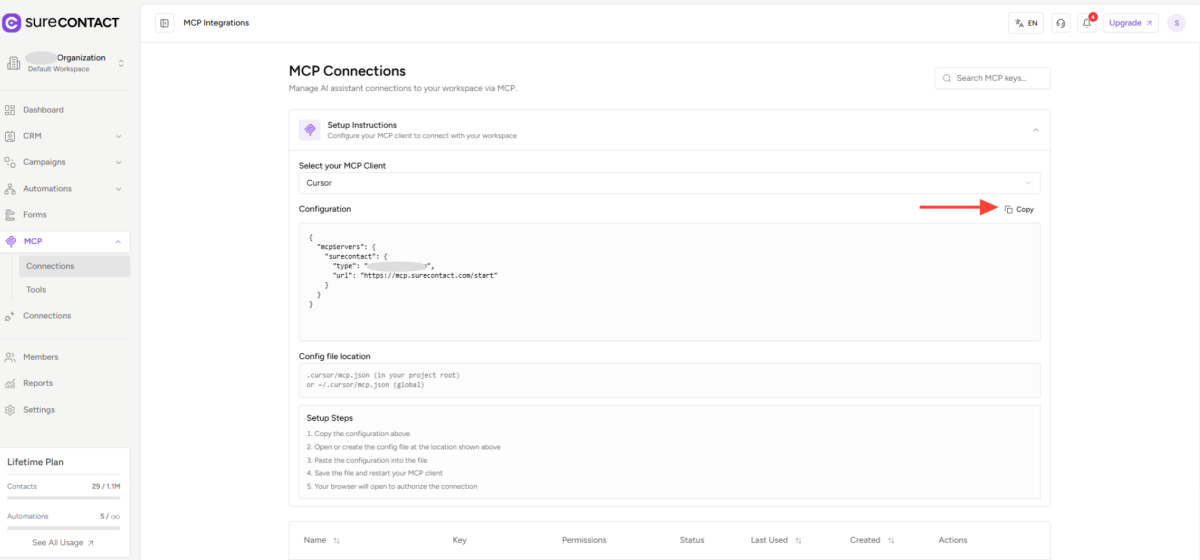
Task: Switch language with the EN button
Action: [x=1026, y=23]
